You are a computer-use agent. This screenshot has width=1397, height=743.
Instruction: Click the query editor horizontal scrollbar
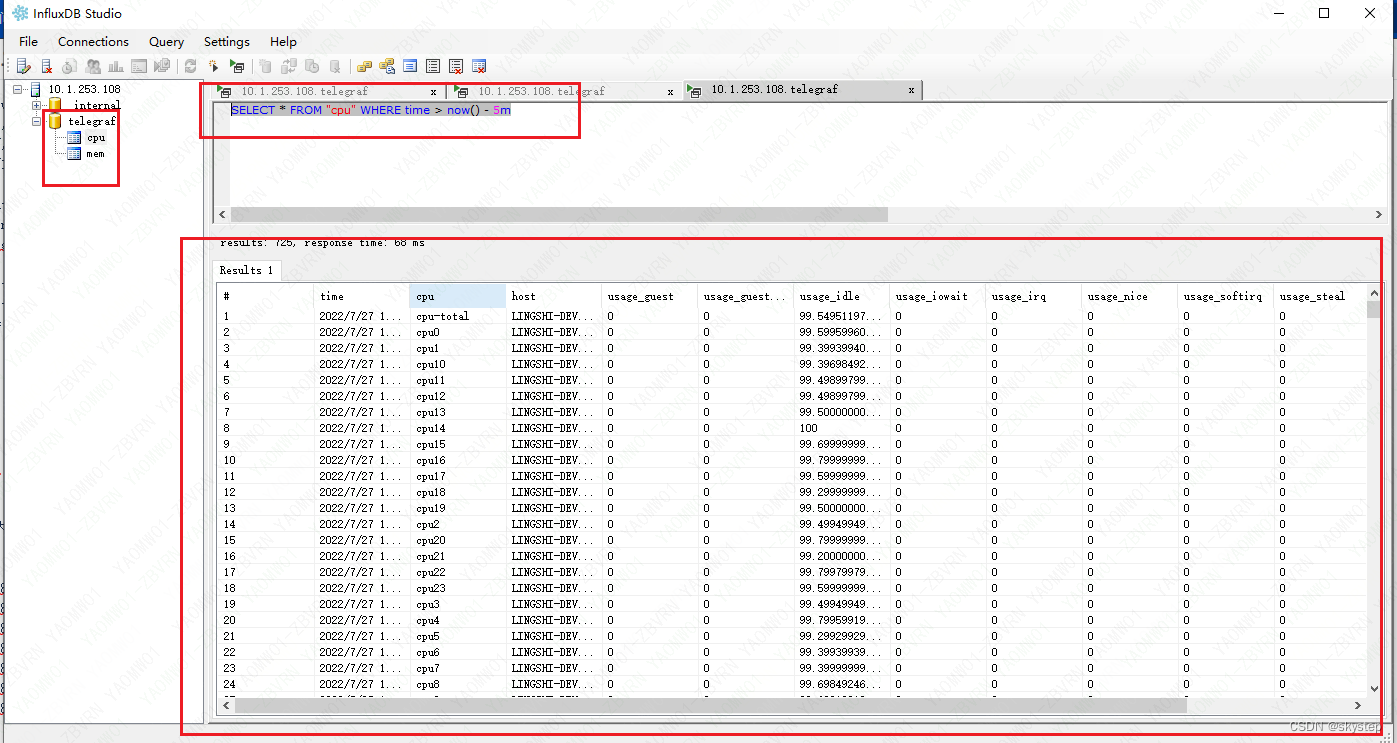click(560, 214)
